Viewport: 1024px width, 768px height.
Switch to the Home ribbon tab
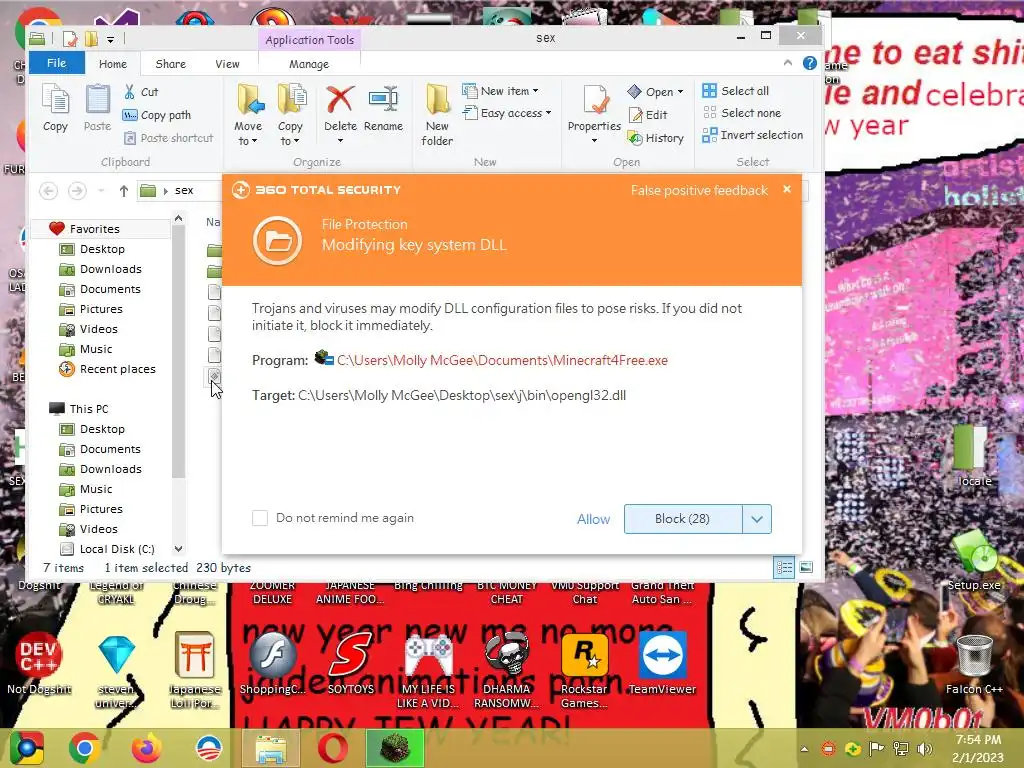(113, 64)
